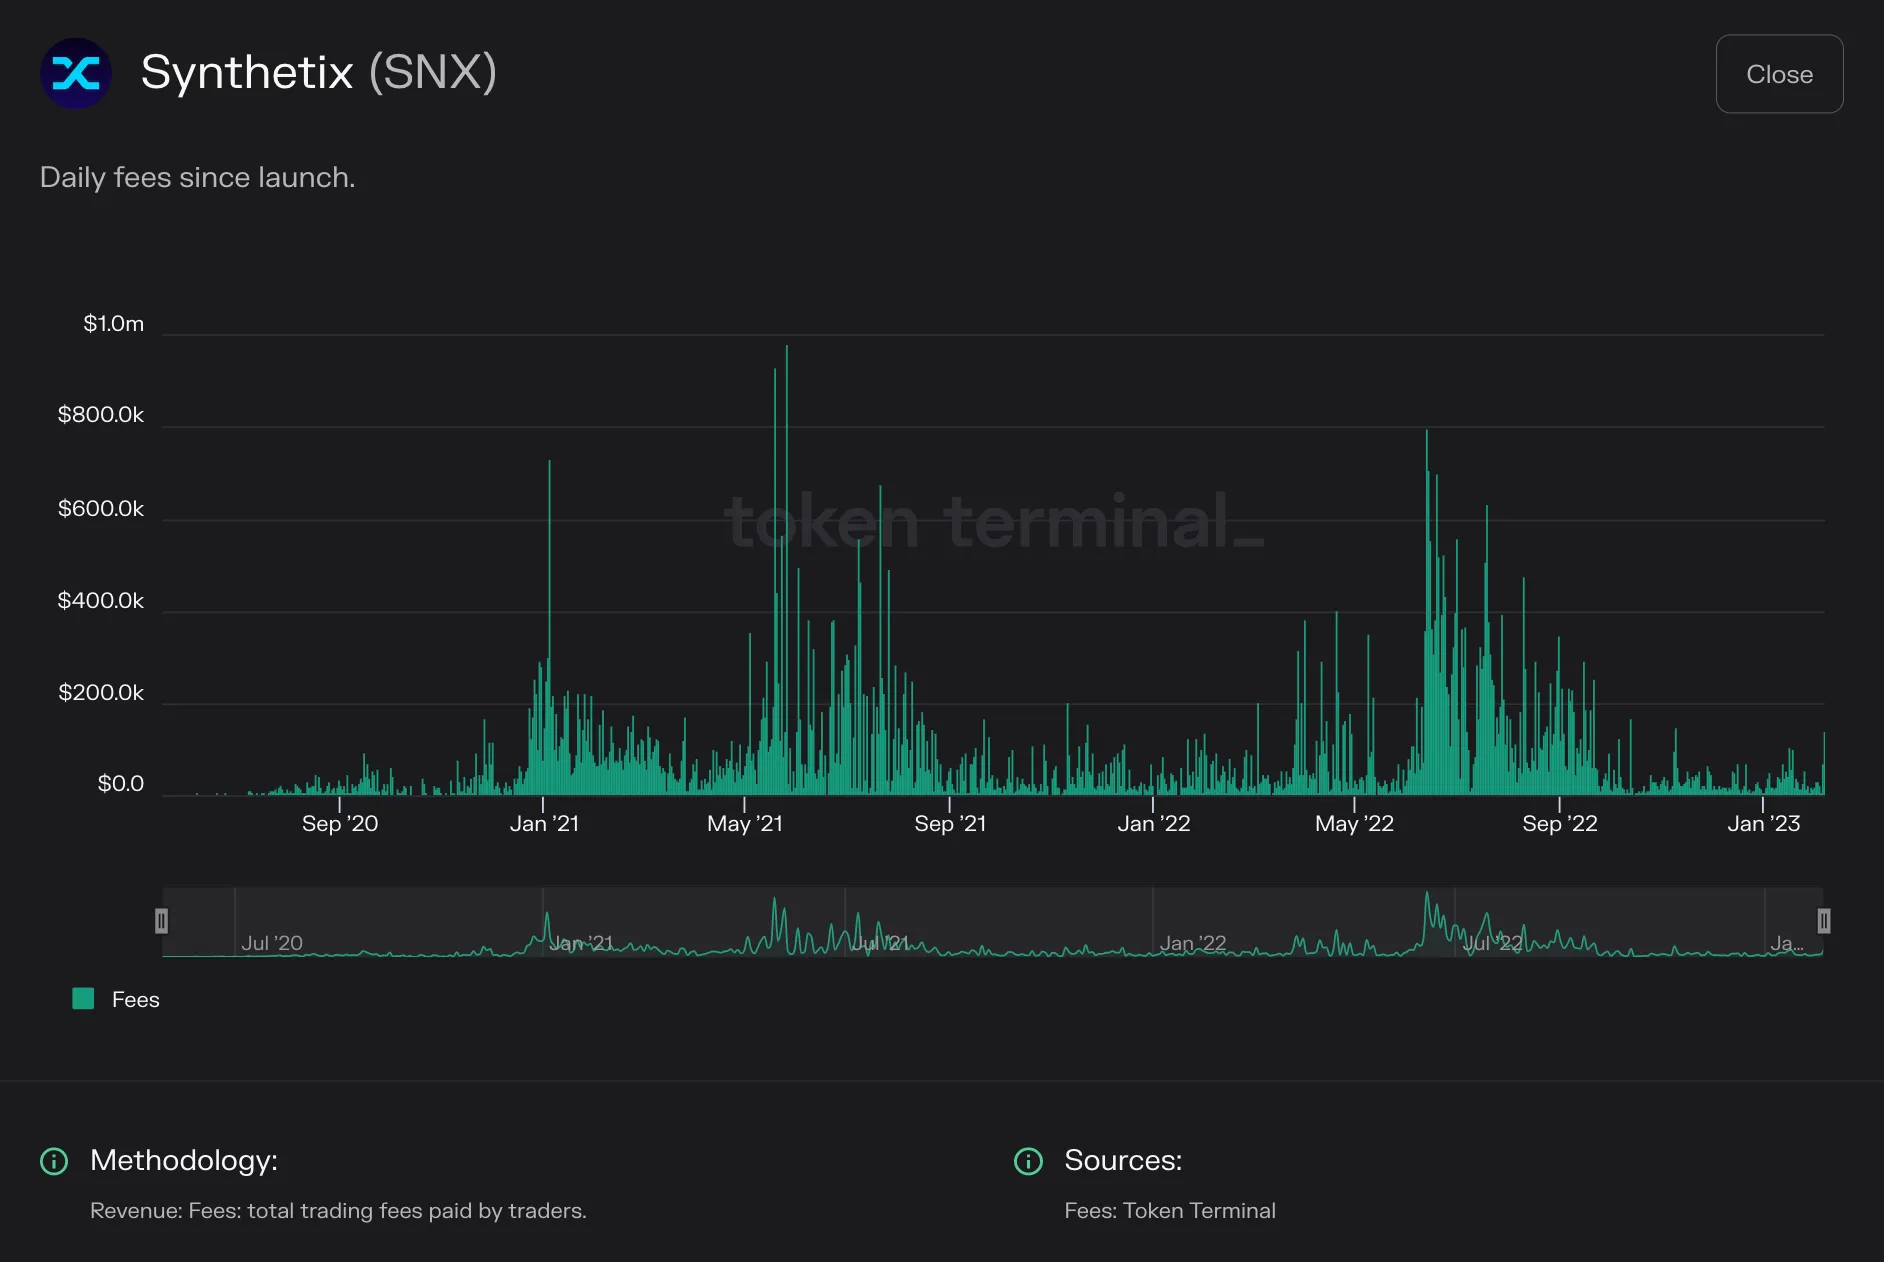Click the $600.0k y-axis label
Image resolution: width=1884 pixels, height=1262 pixels.
tap(101, 509)
